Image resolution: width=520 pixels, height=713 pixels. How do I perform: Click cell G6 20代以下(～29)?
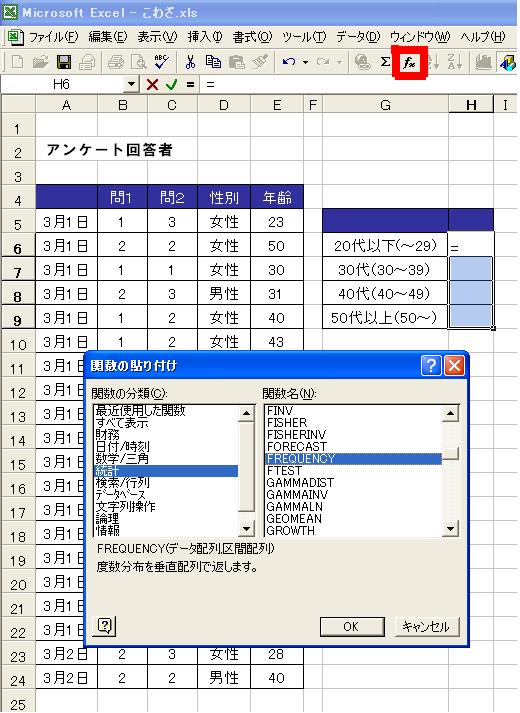coord(385,246)
